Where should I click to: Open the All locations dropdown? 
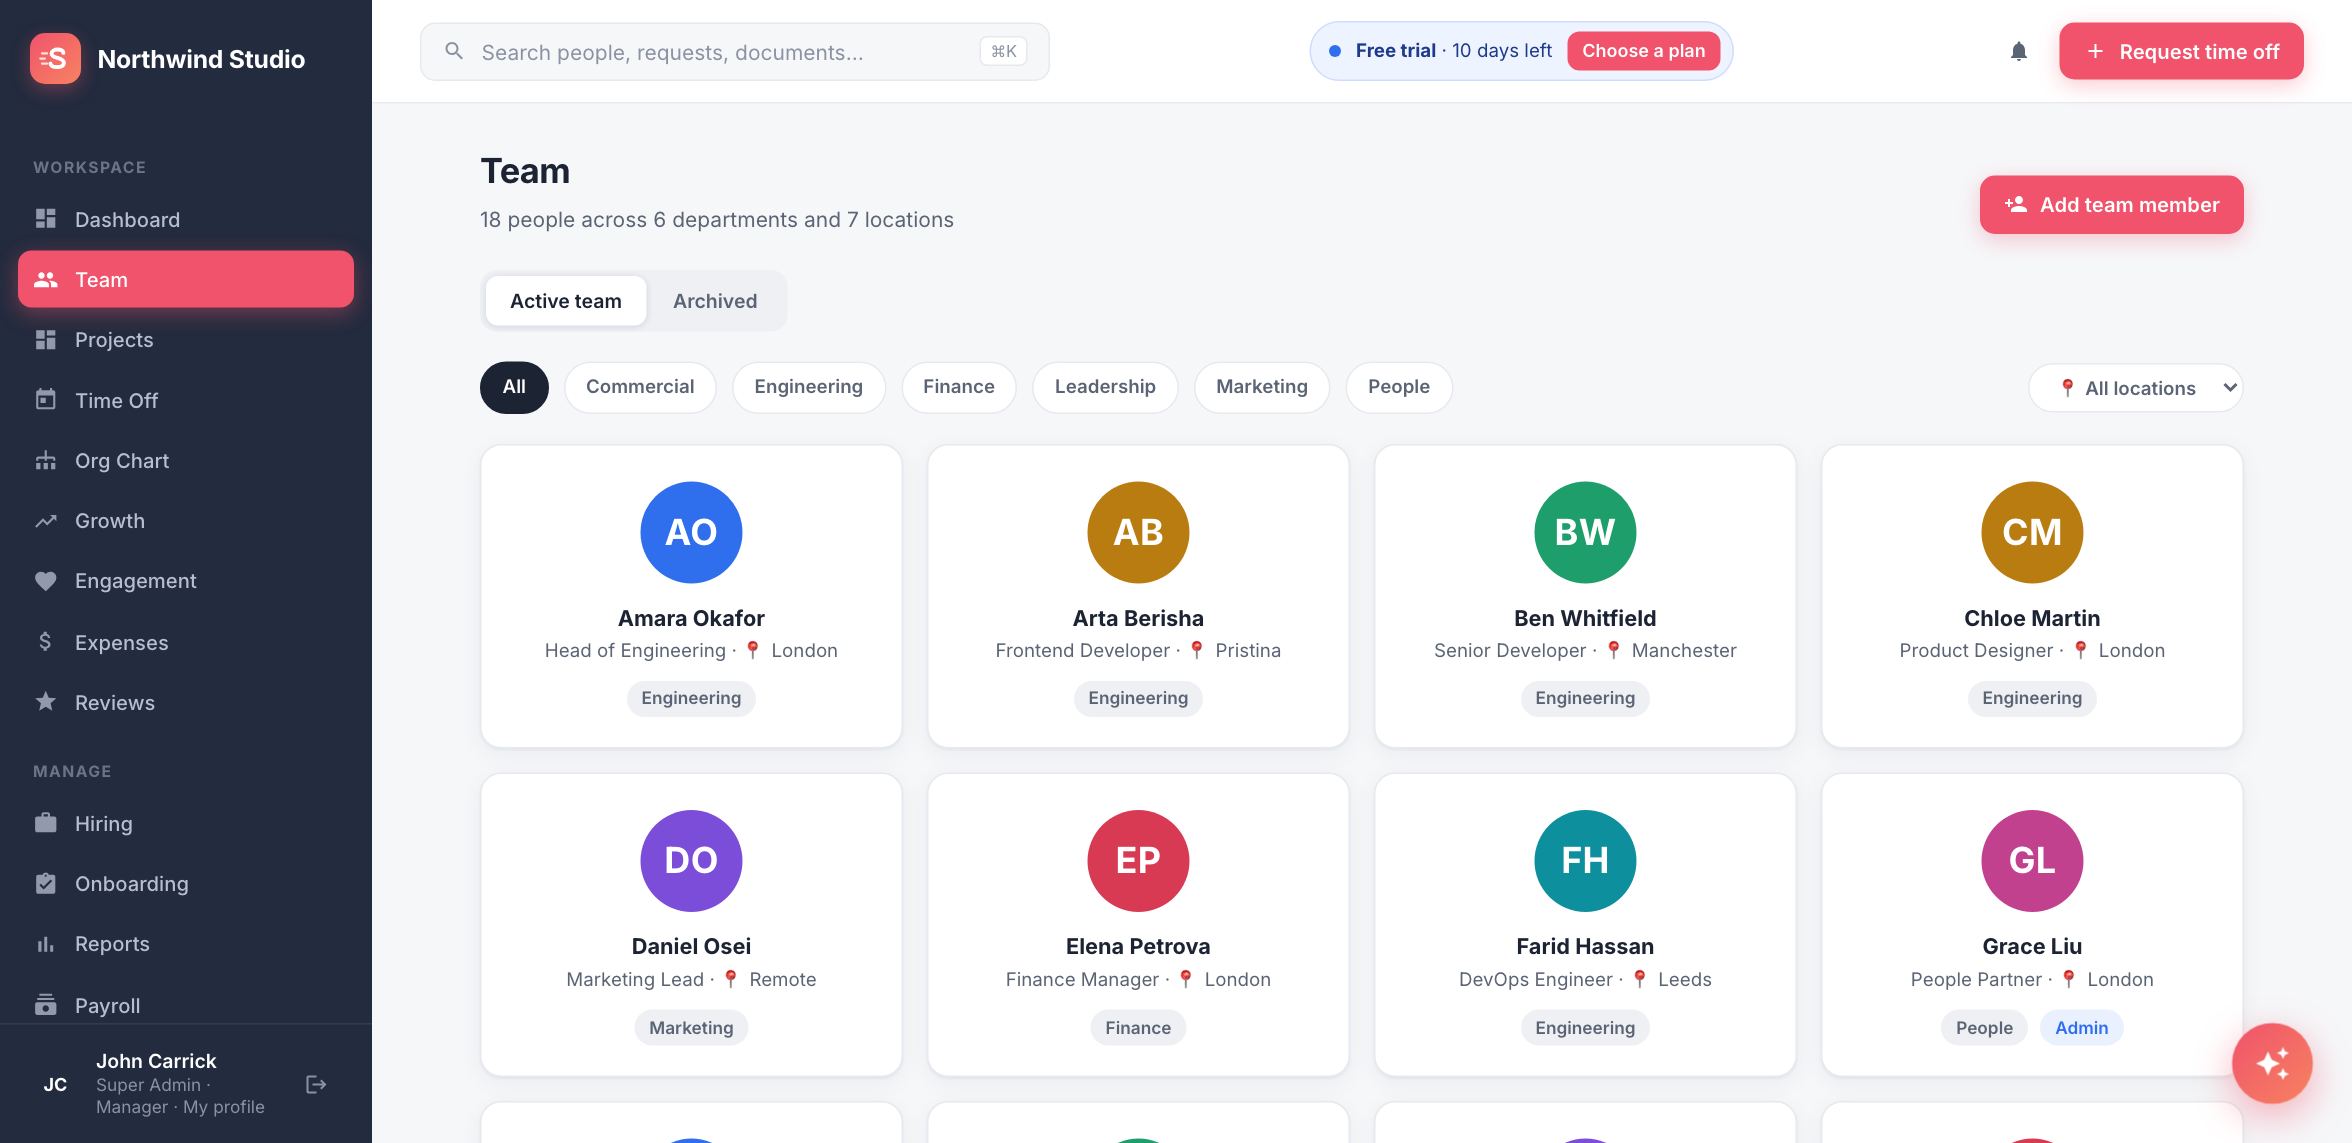2136,388
